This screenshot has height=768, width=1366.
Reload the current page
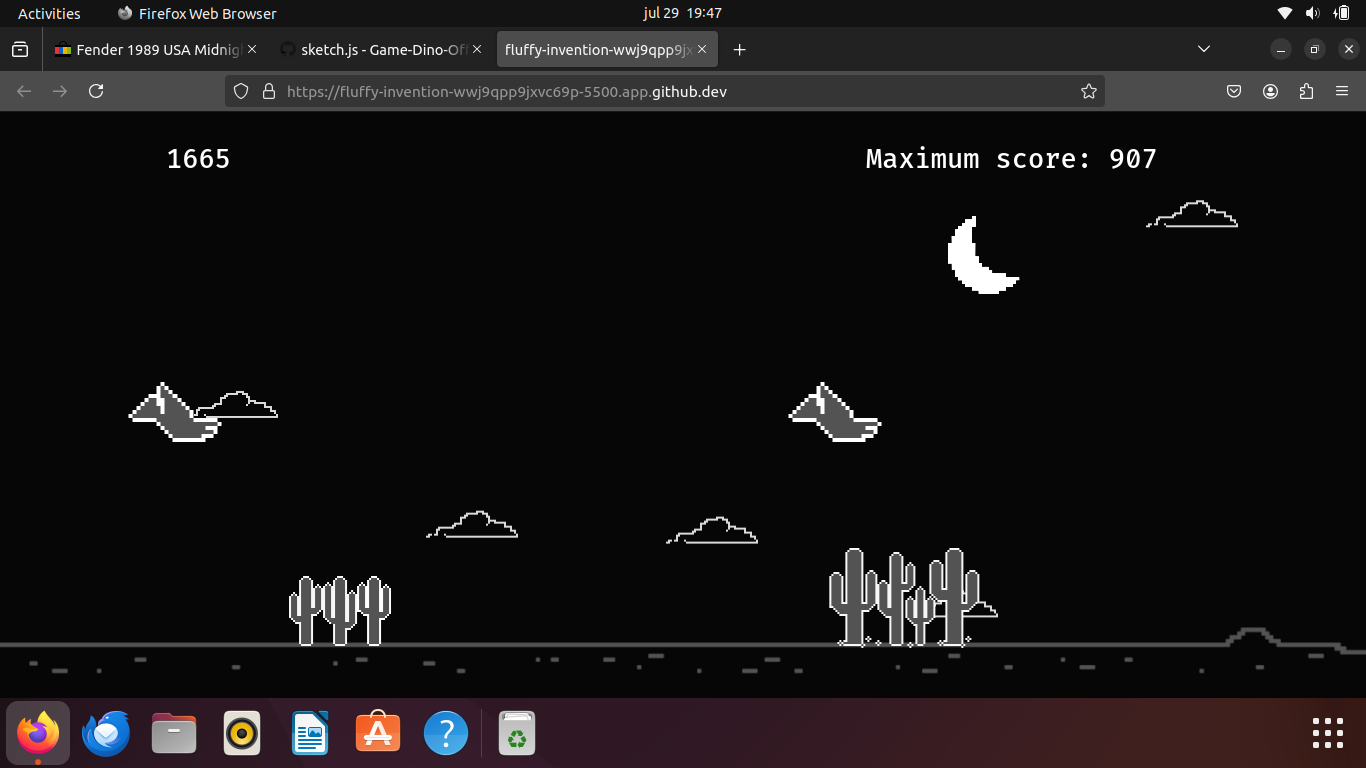(96, 91)
